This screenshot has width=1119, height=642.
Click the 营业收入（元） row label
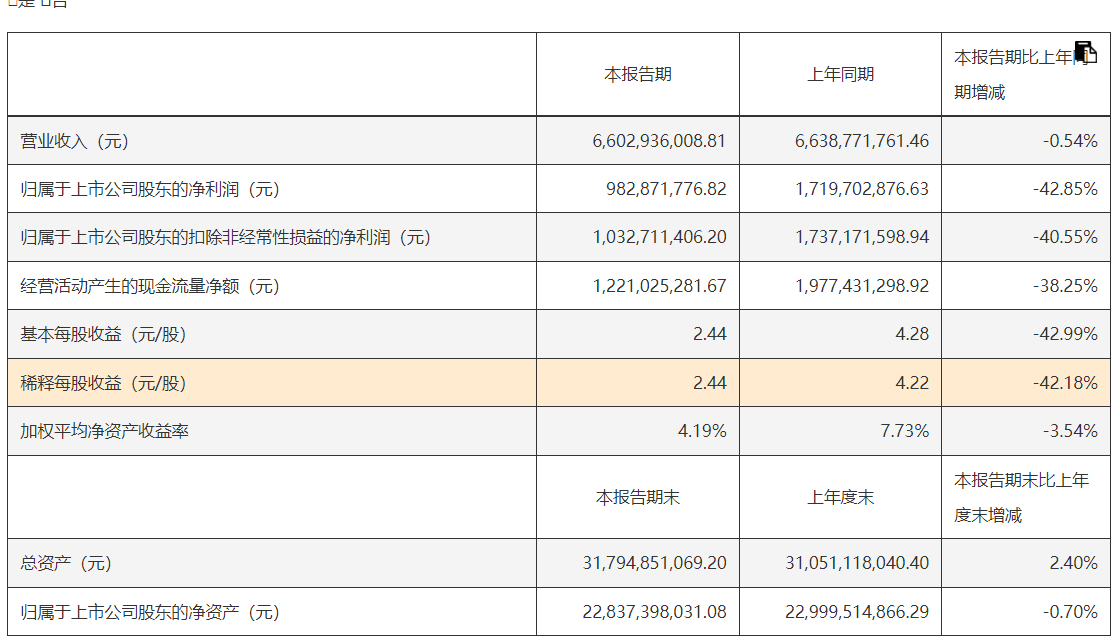pyautogui.click(x=75, y=141)
